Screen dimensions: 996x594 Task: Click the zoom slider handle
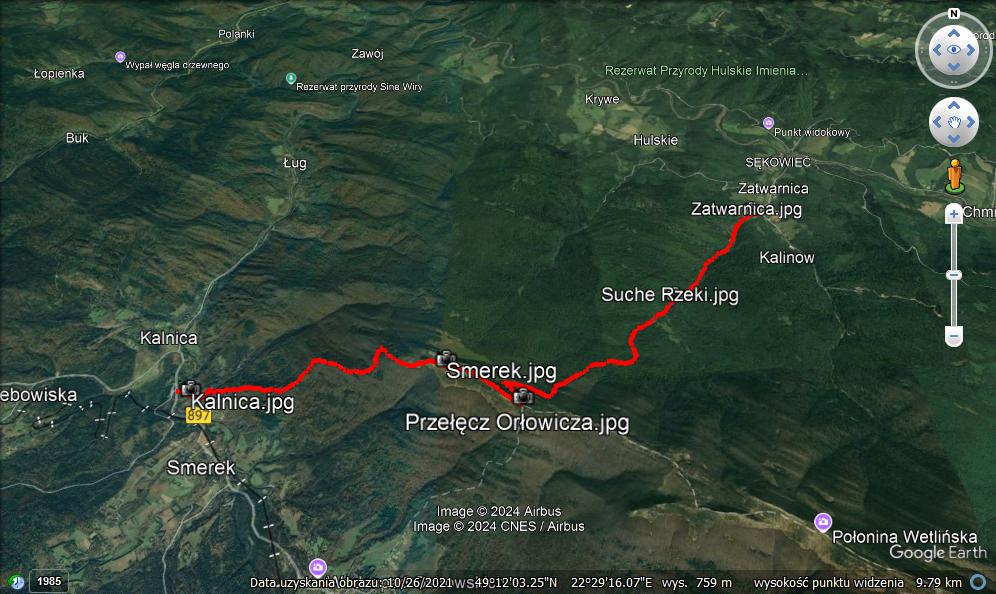tap(953, 275)
